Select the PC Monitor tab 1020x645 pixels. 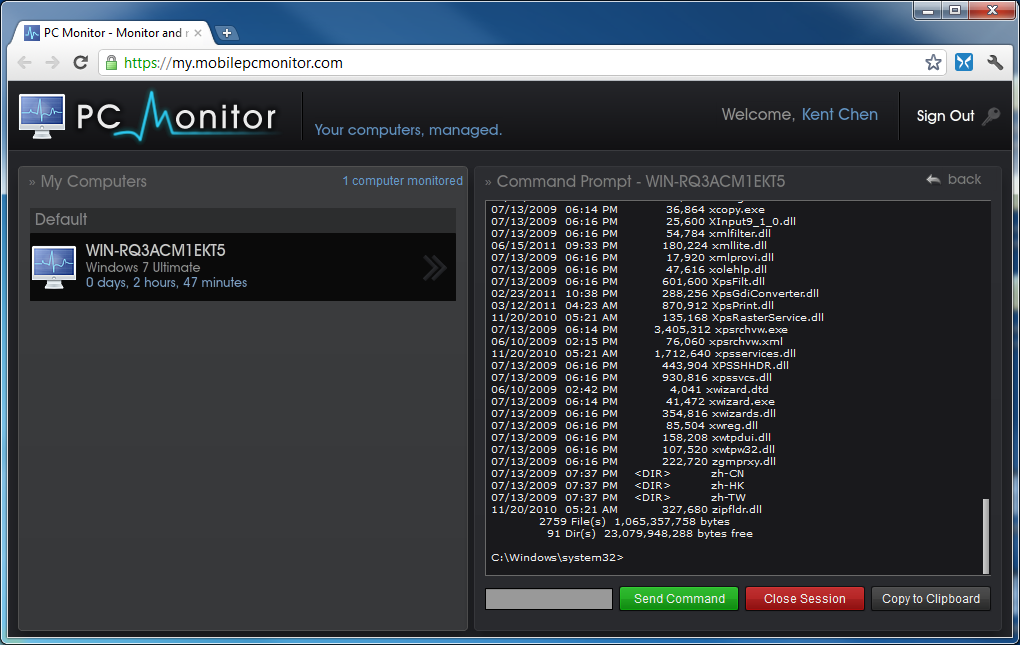112,33
